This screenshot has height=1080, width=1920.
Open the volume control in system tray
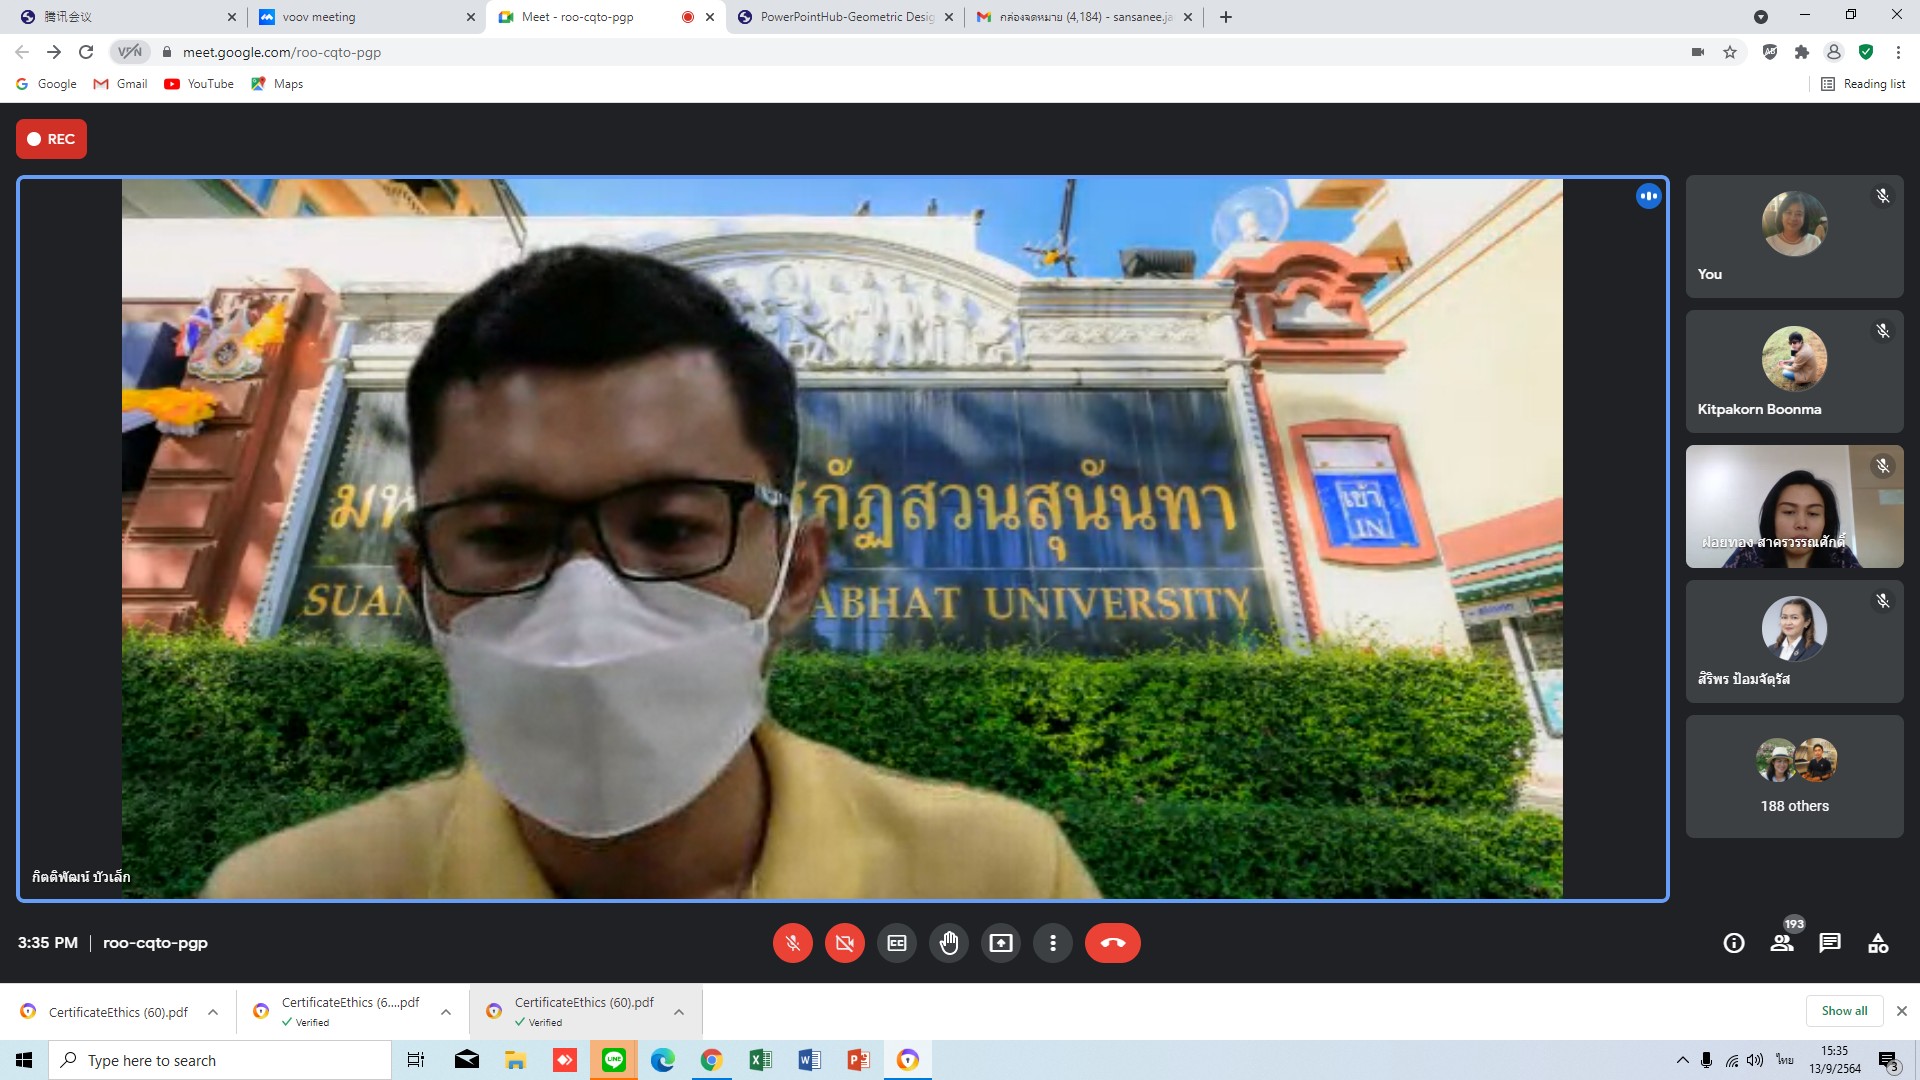click(1755, 1060)
